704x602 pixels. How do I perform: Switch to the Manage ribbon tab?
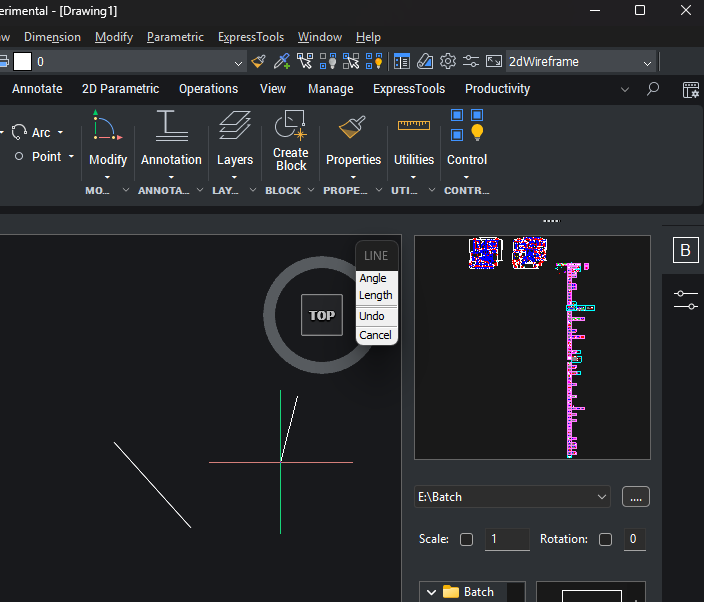[330, 89]
